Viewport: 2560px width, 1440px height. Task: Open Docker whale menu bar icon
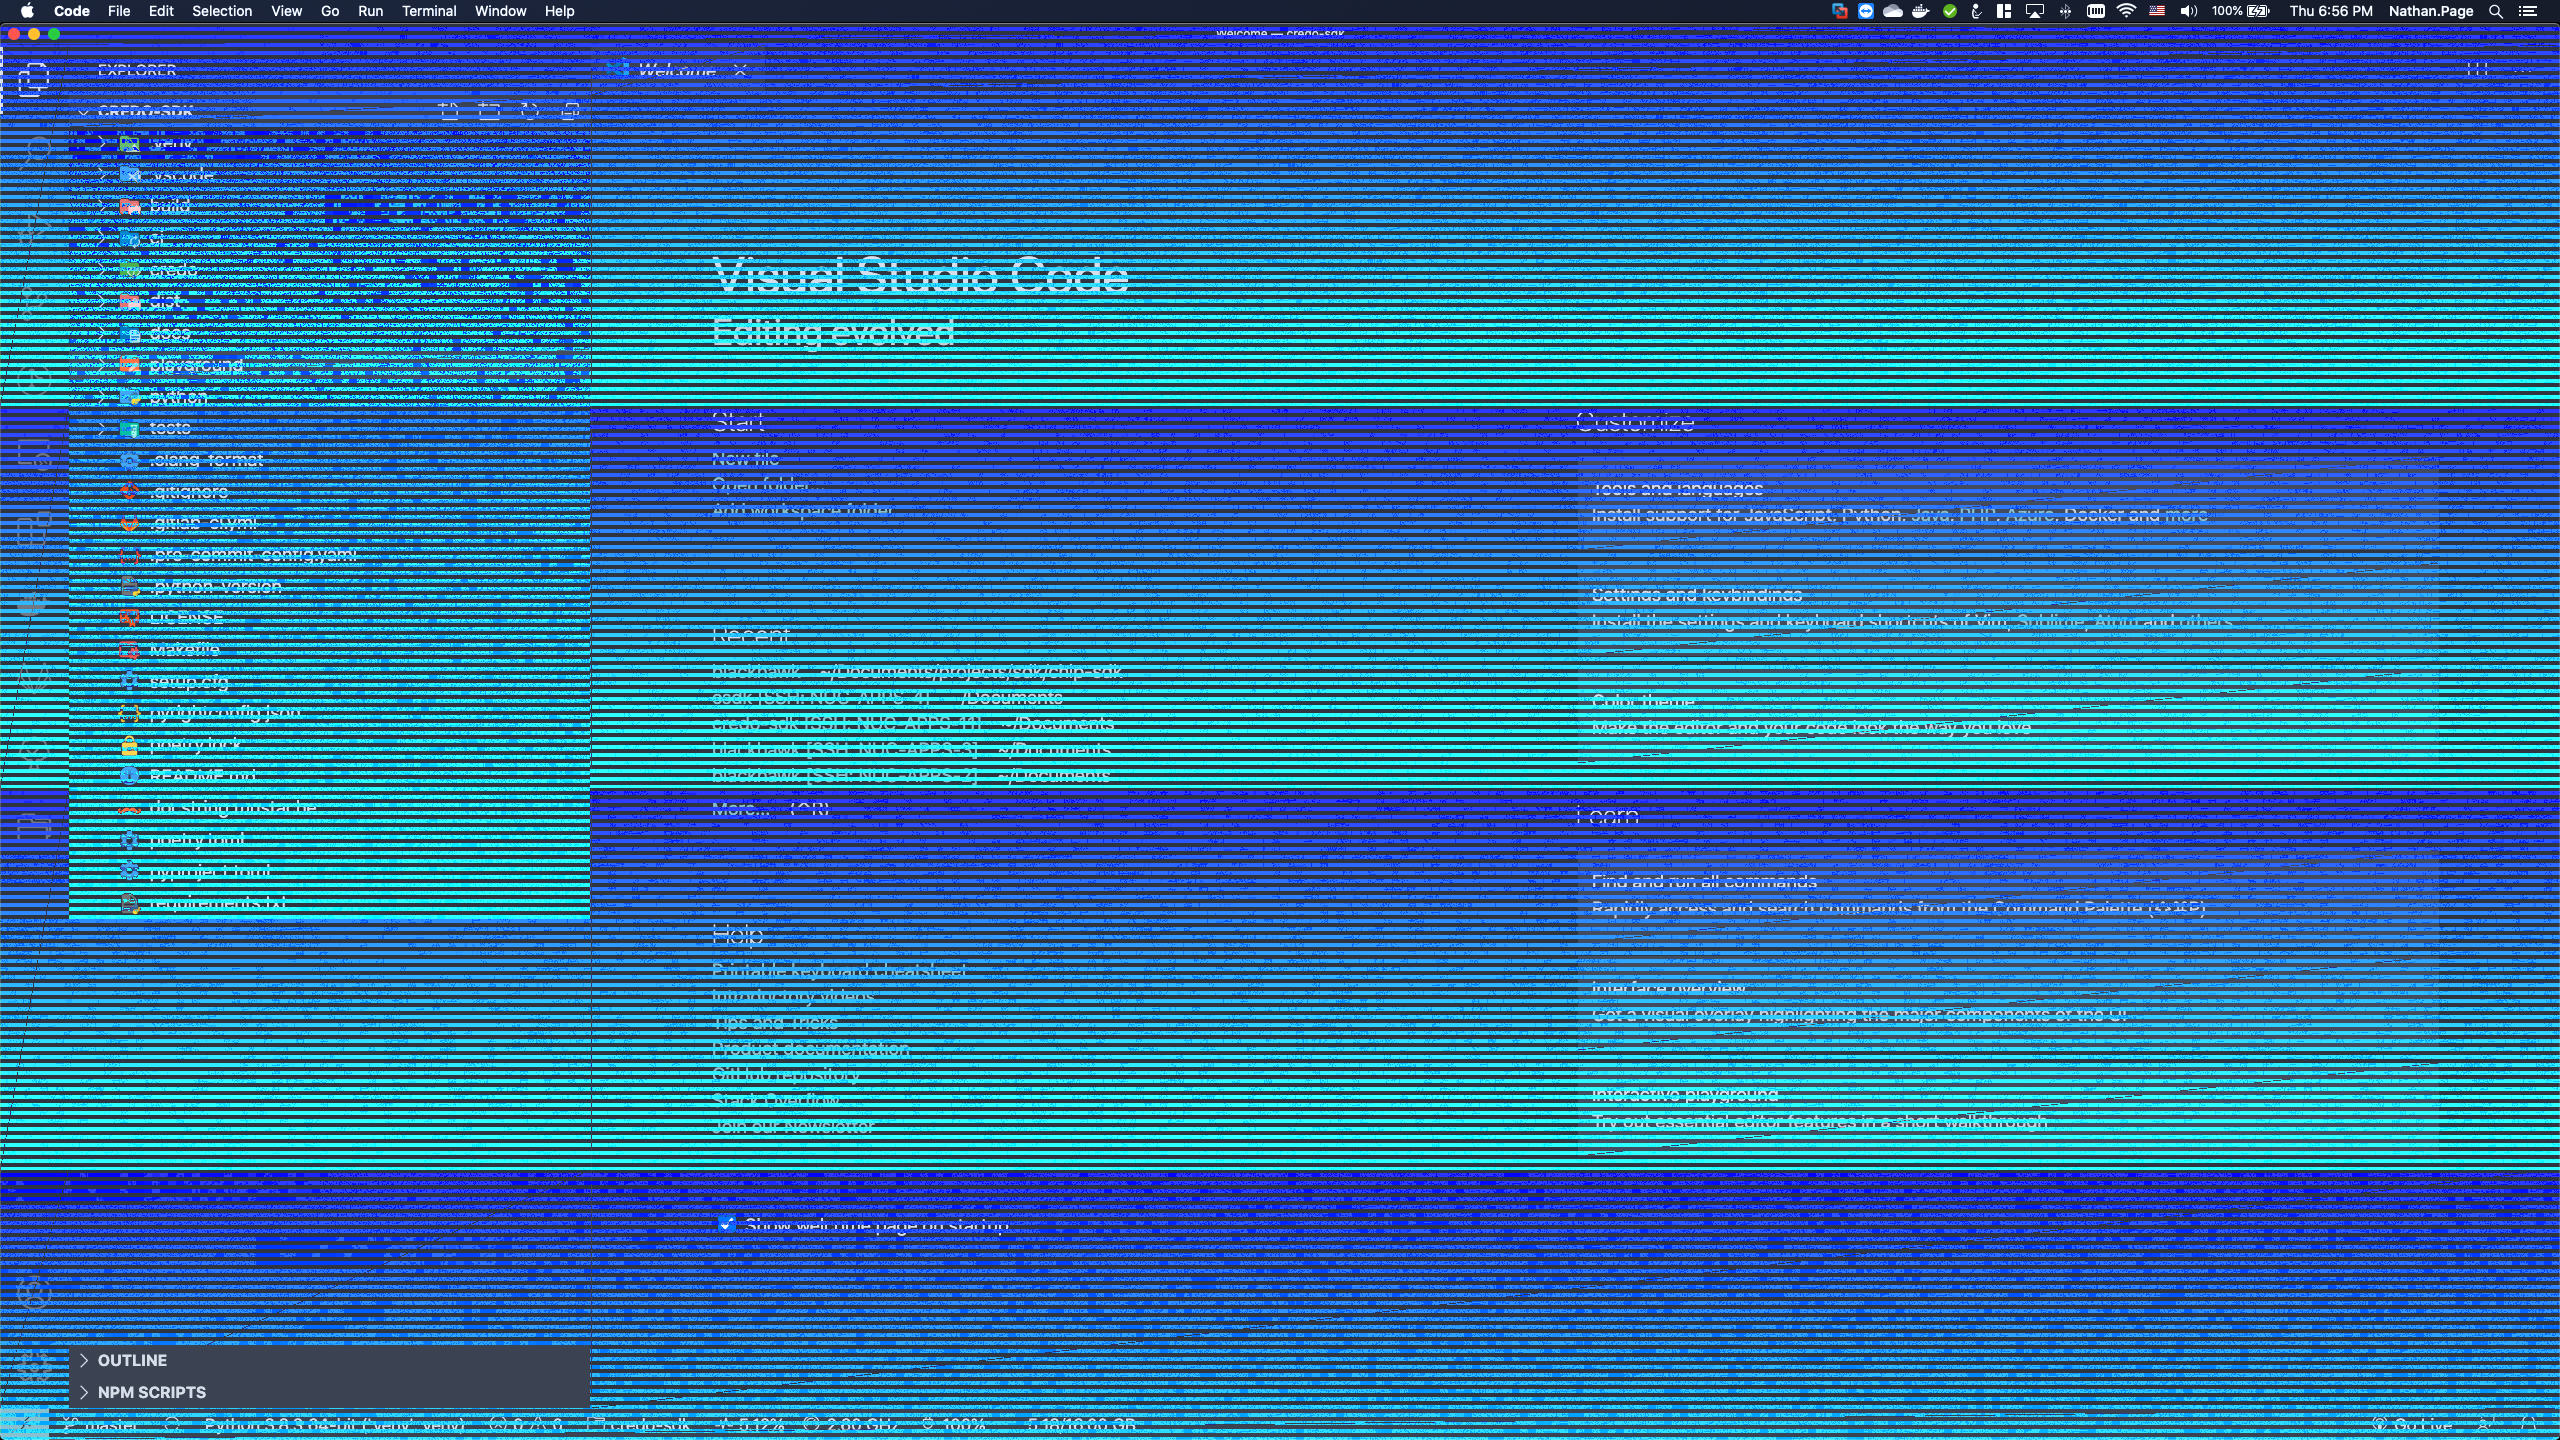tap(1920, 11)
